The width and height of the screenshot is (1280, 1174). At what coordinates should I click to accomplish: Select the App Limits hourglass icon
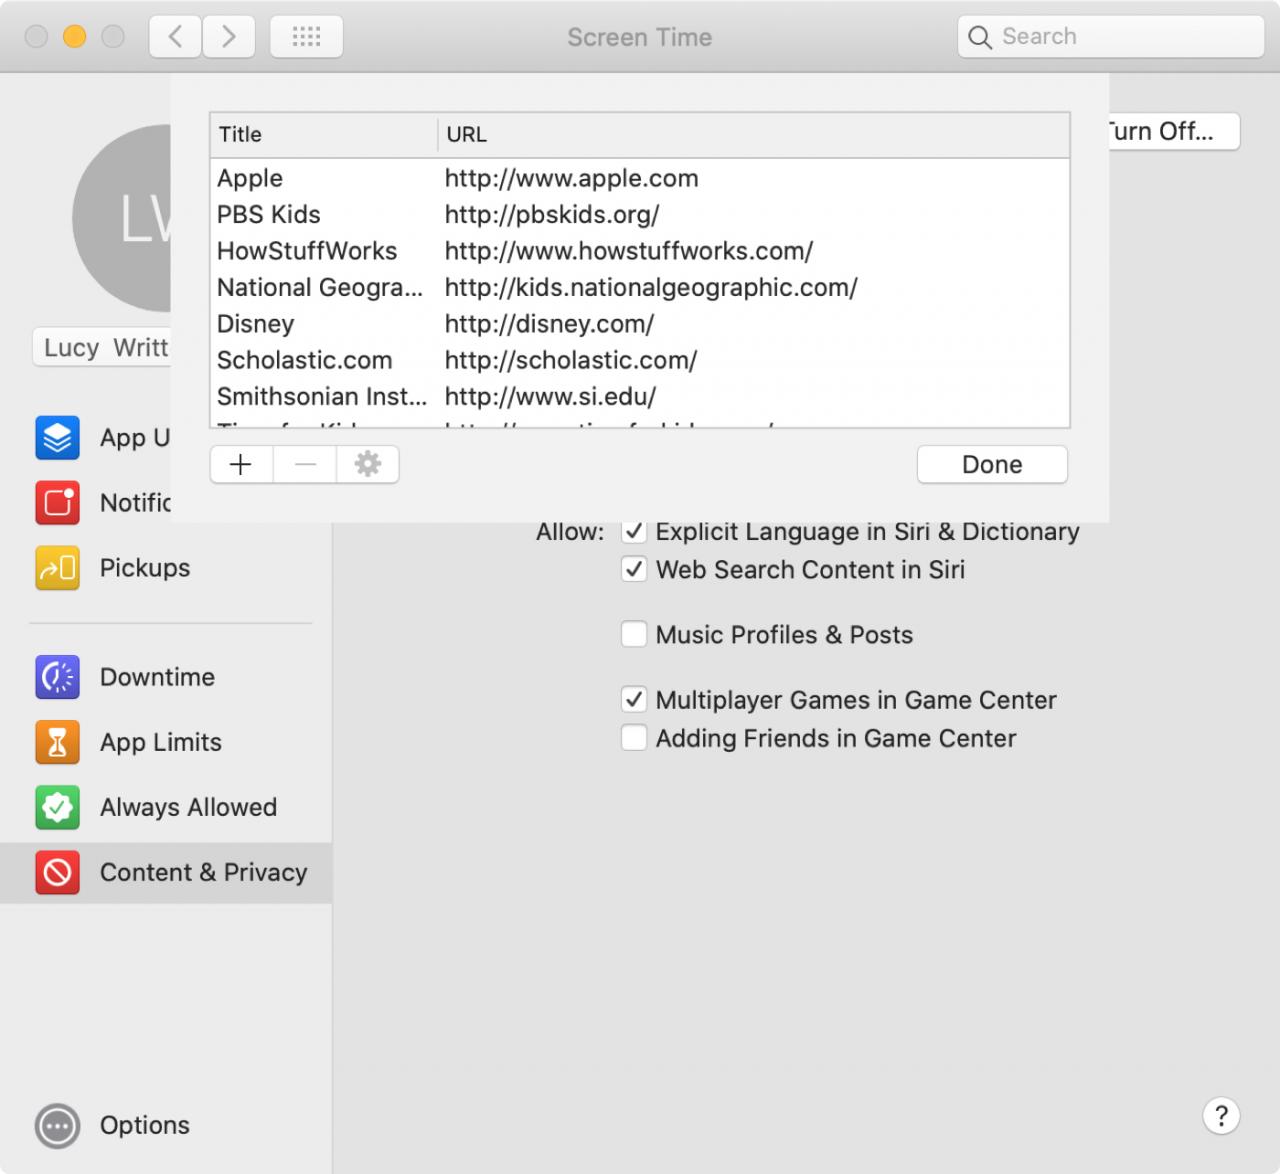point(57,742)
